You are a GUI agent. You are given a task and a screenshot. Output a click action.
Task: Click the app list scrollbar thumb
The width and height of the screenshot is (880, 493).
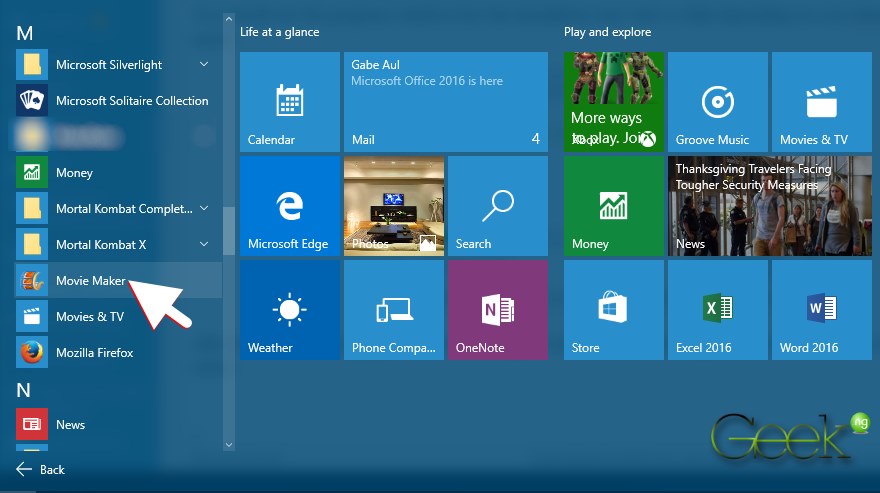(228, 231)
